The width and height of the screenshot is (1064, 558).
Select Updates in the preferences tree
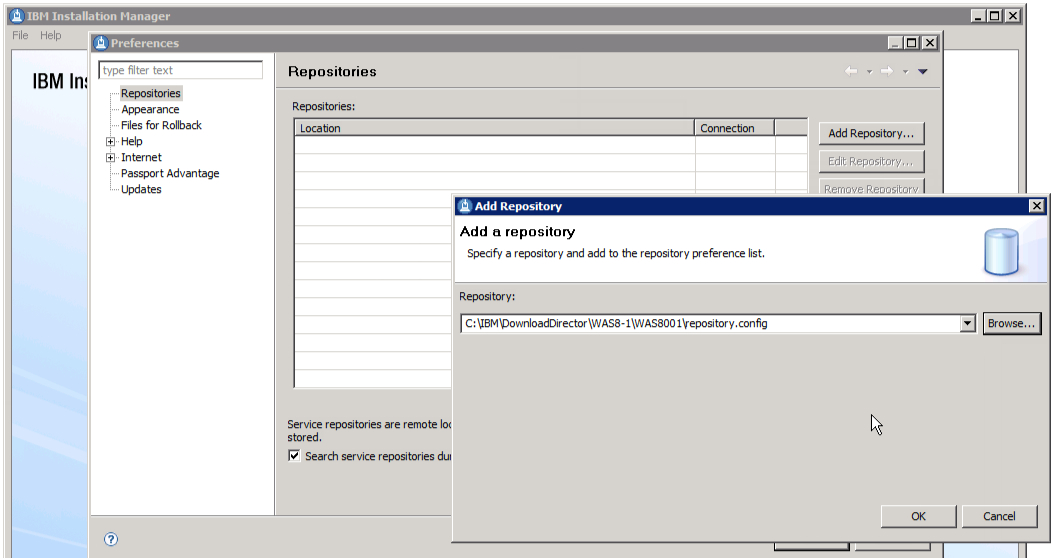pos(141,189)
